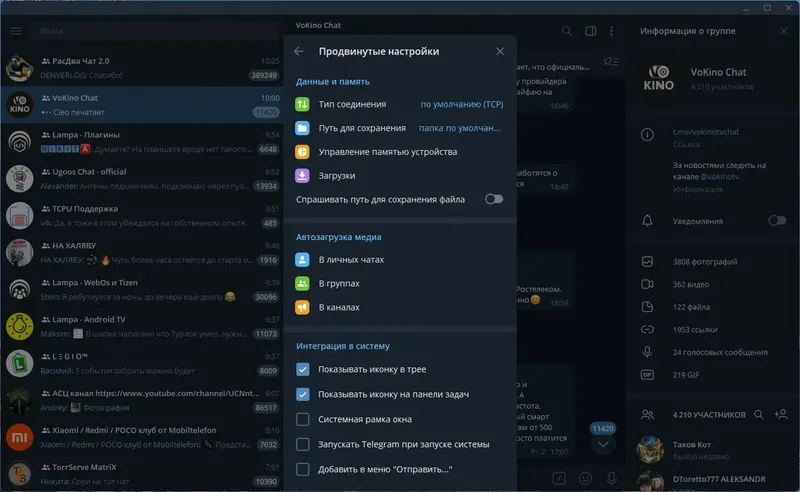Search group members with magnifier icon

(759, 414)
